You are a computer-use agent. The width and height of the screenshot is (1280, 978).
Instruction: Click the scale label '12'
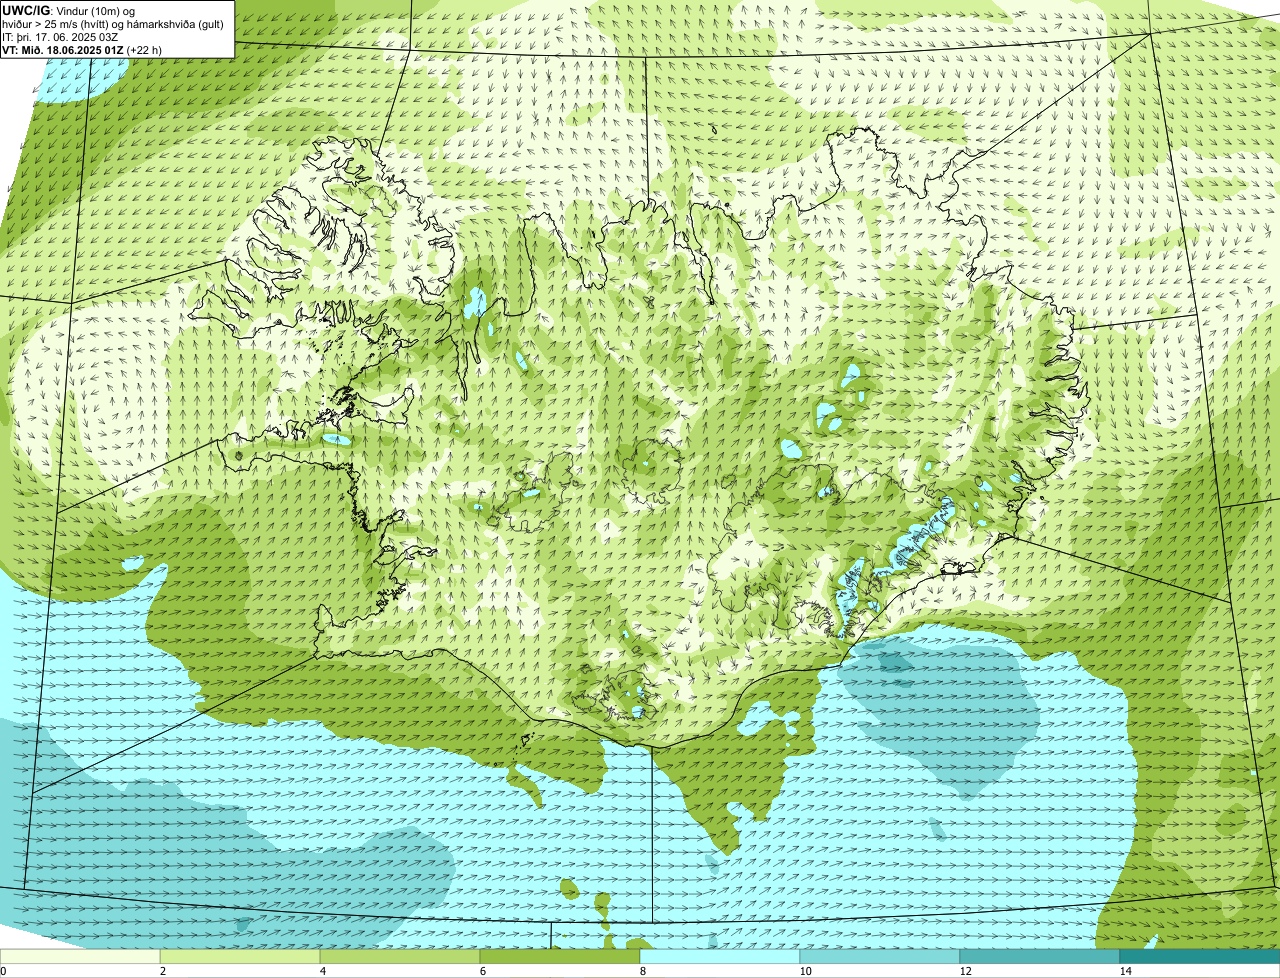pos(965,971)
